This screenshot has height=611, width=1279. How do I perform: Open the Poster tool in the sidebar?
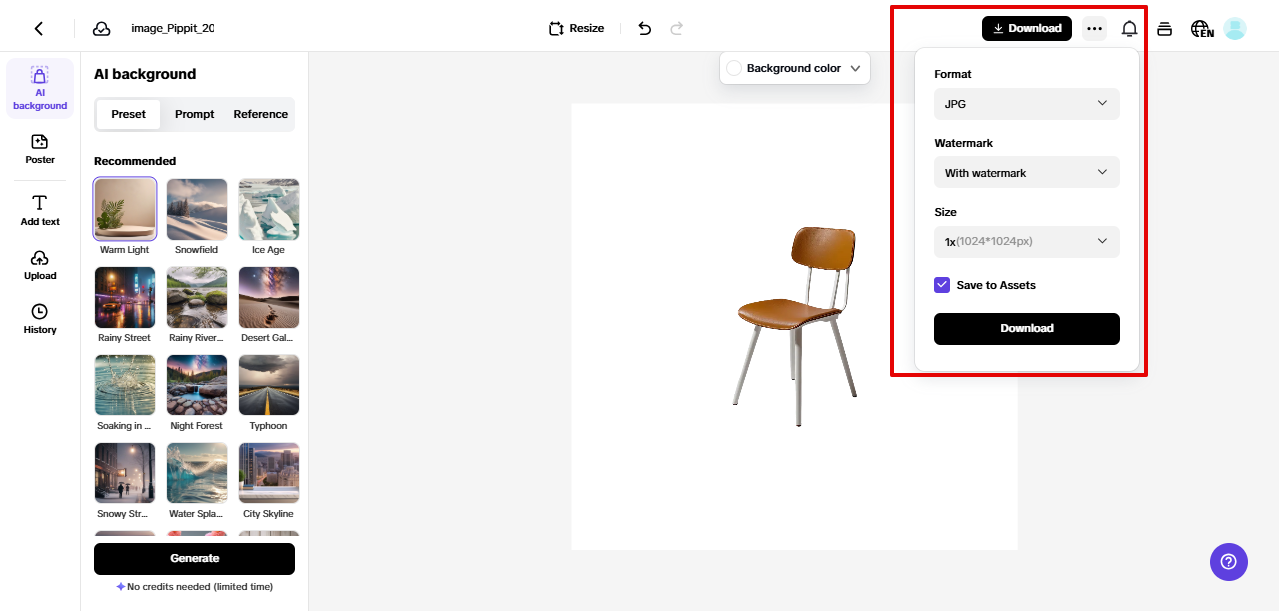pyautogui.click(x=40, y=149)
